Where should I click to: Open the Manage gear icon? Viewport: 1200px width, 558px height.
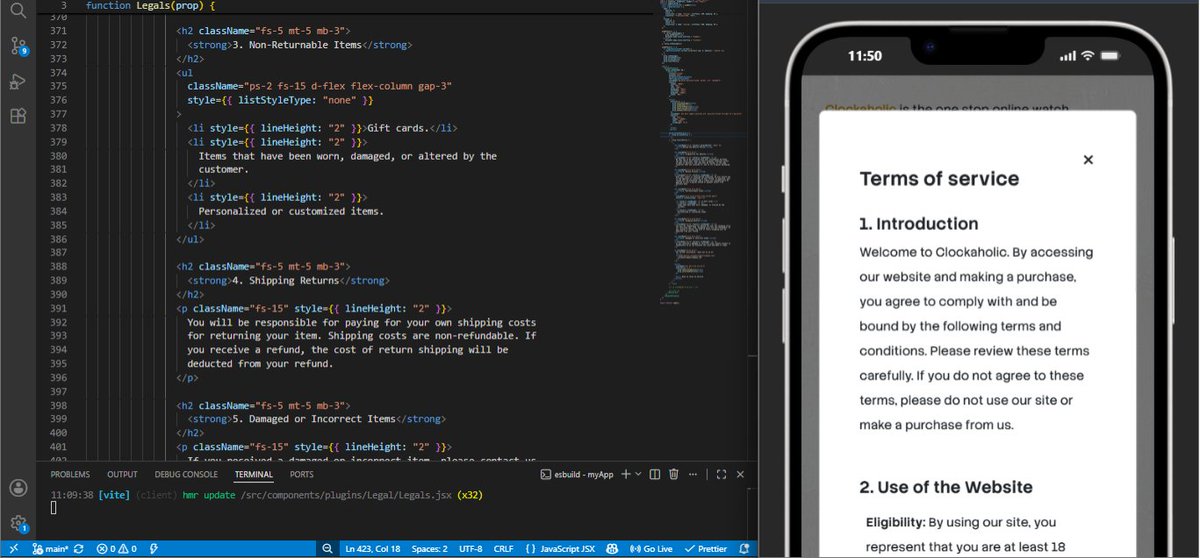[17, 522]
